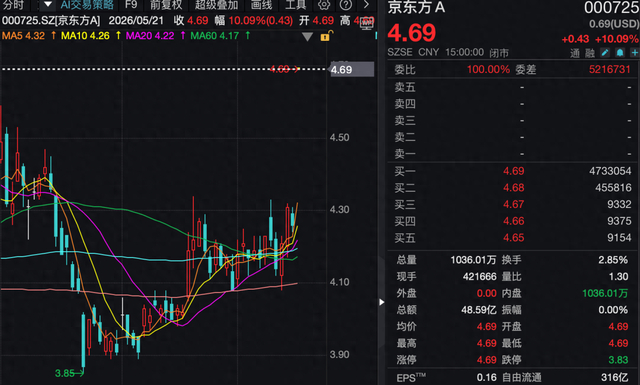Click the 超级叠加 overlay button
The width and height of the screenshot is (640, 385).
[216, 5]
